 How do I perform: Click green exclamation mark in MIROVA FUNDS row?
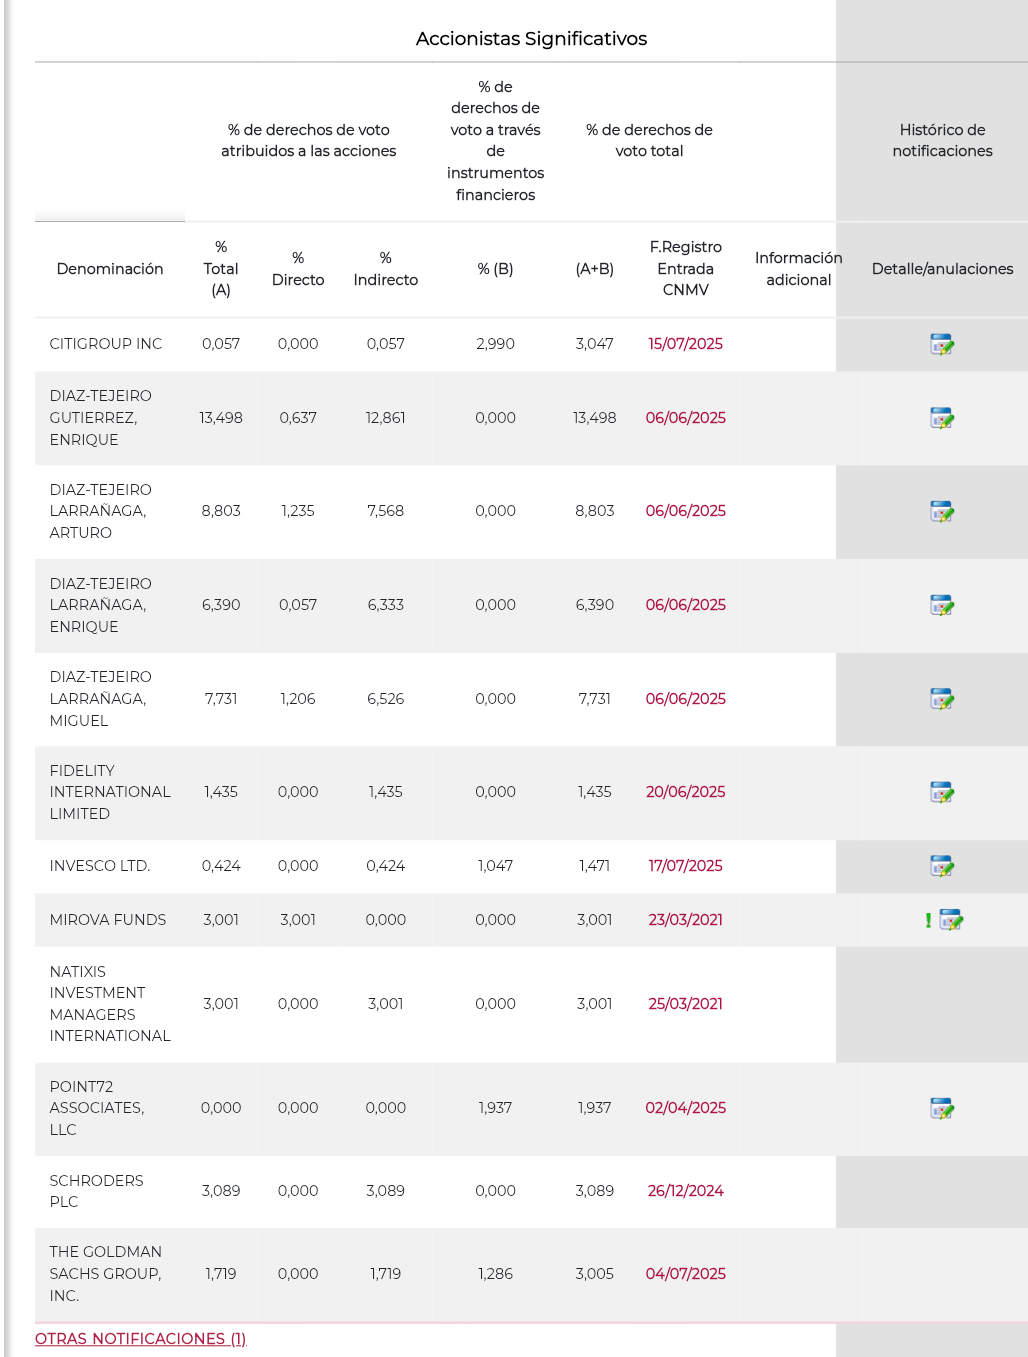coord(928,920)
